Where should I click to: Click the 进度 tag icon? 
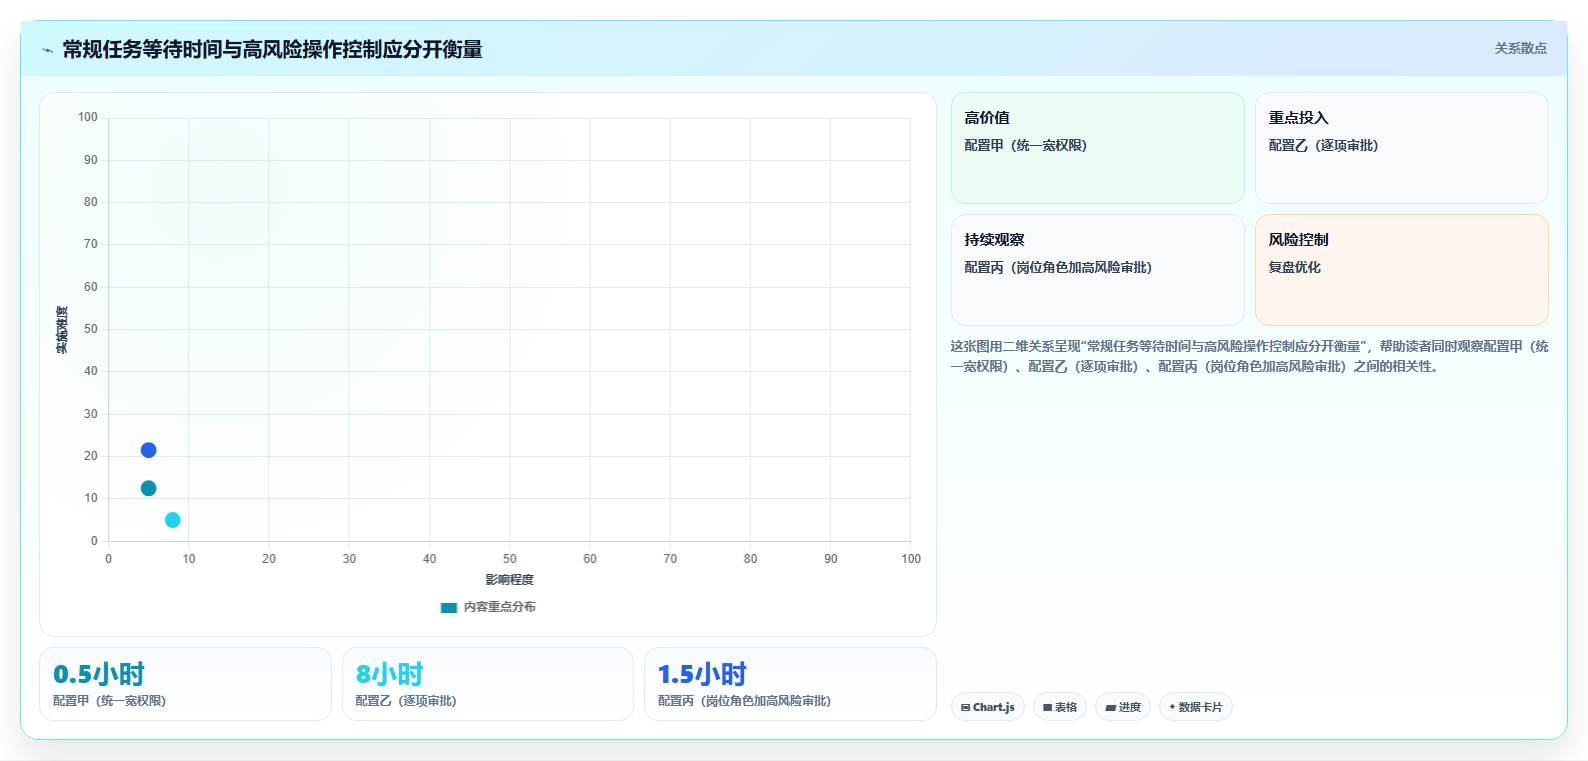pyautogui.click(x=1110, y=707)
